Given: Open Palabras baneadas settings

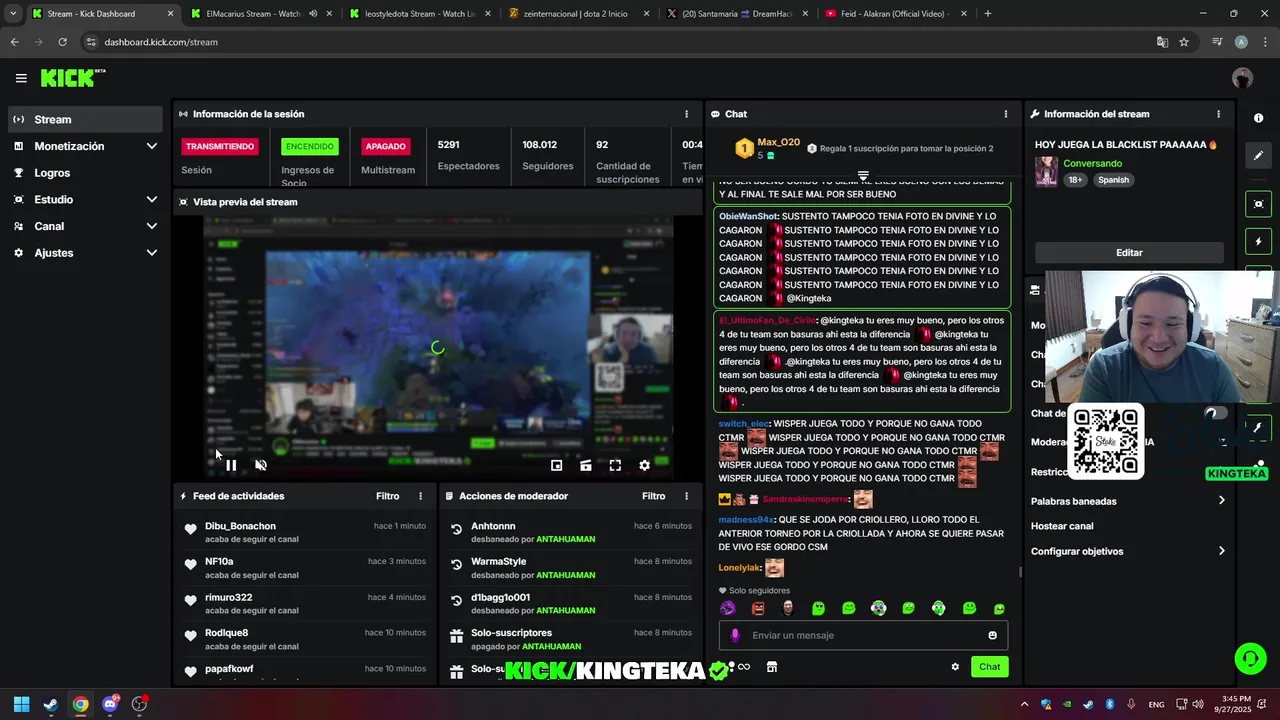Looking at the screenshot, I should (x=1128, y=501).
